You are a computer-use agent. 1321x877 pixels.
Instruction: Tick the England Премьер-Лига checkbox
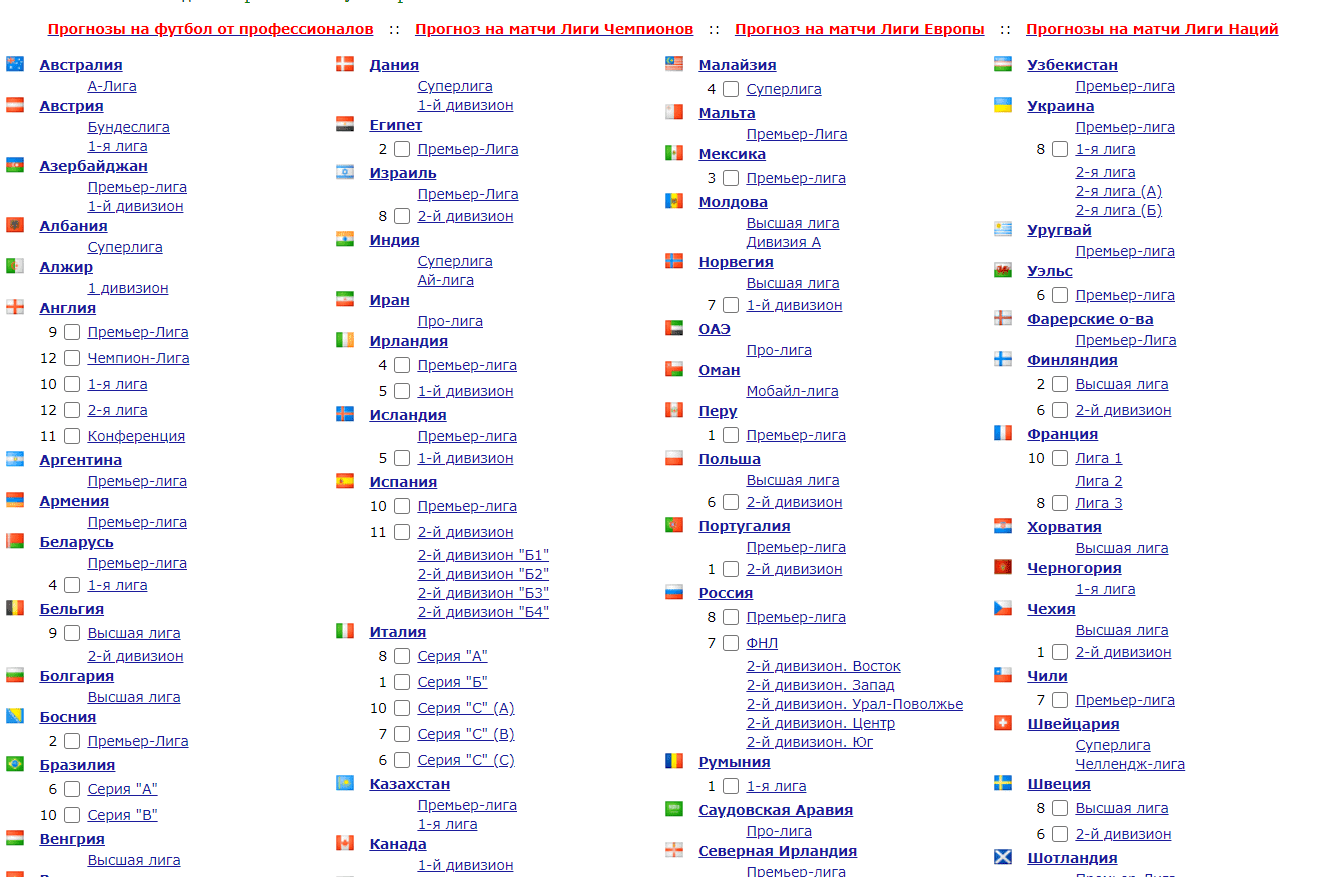pos(72,332)
